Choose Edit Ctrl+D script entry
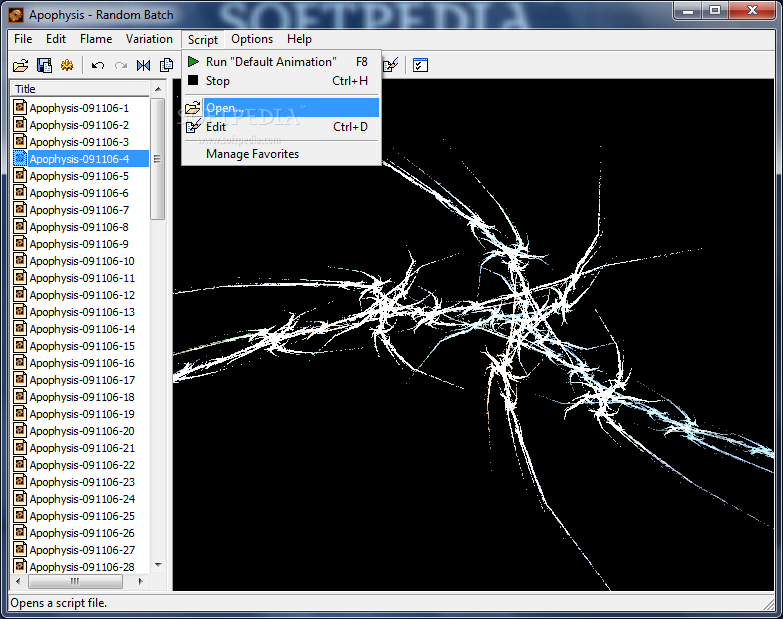This screenshot has height=619, width=783. 282,126
